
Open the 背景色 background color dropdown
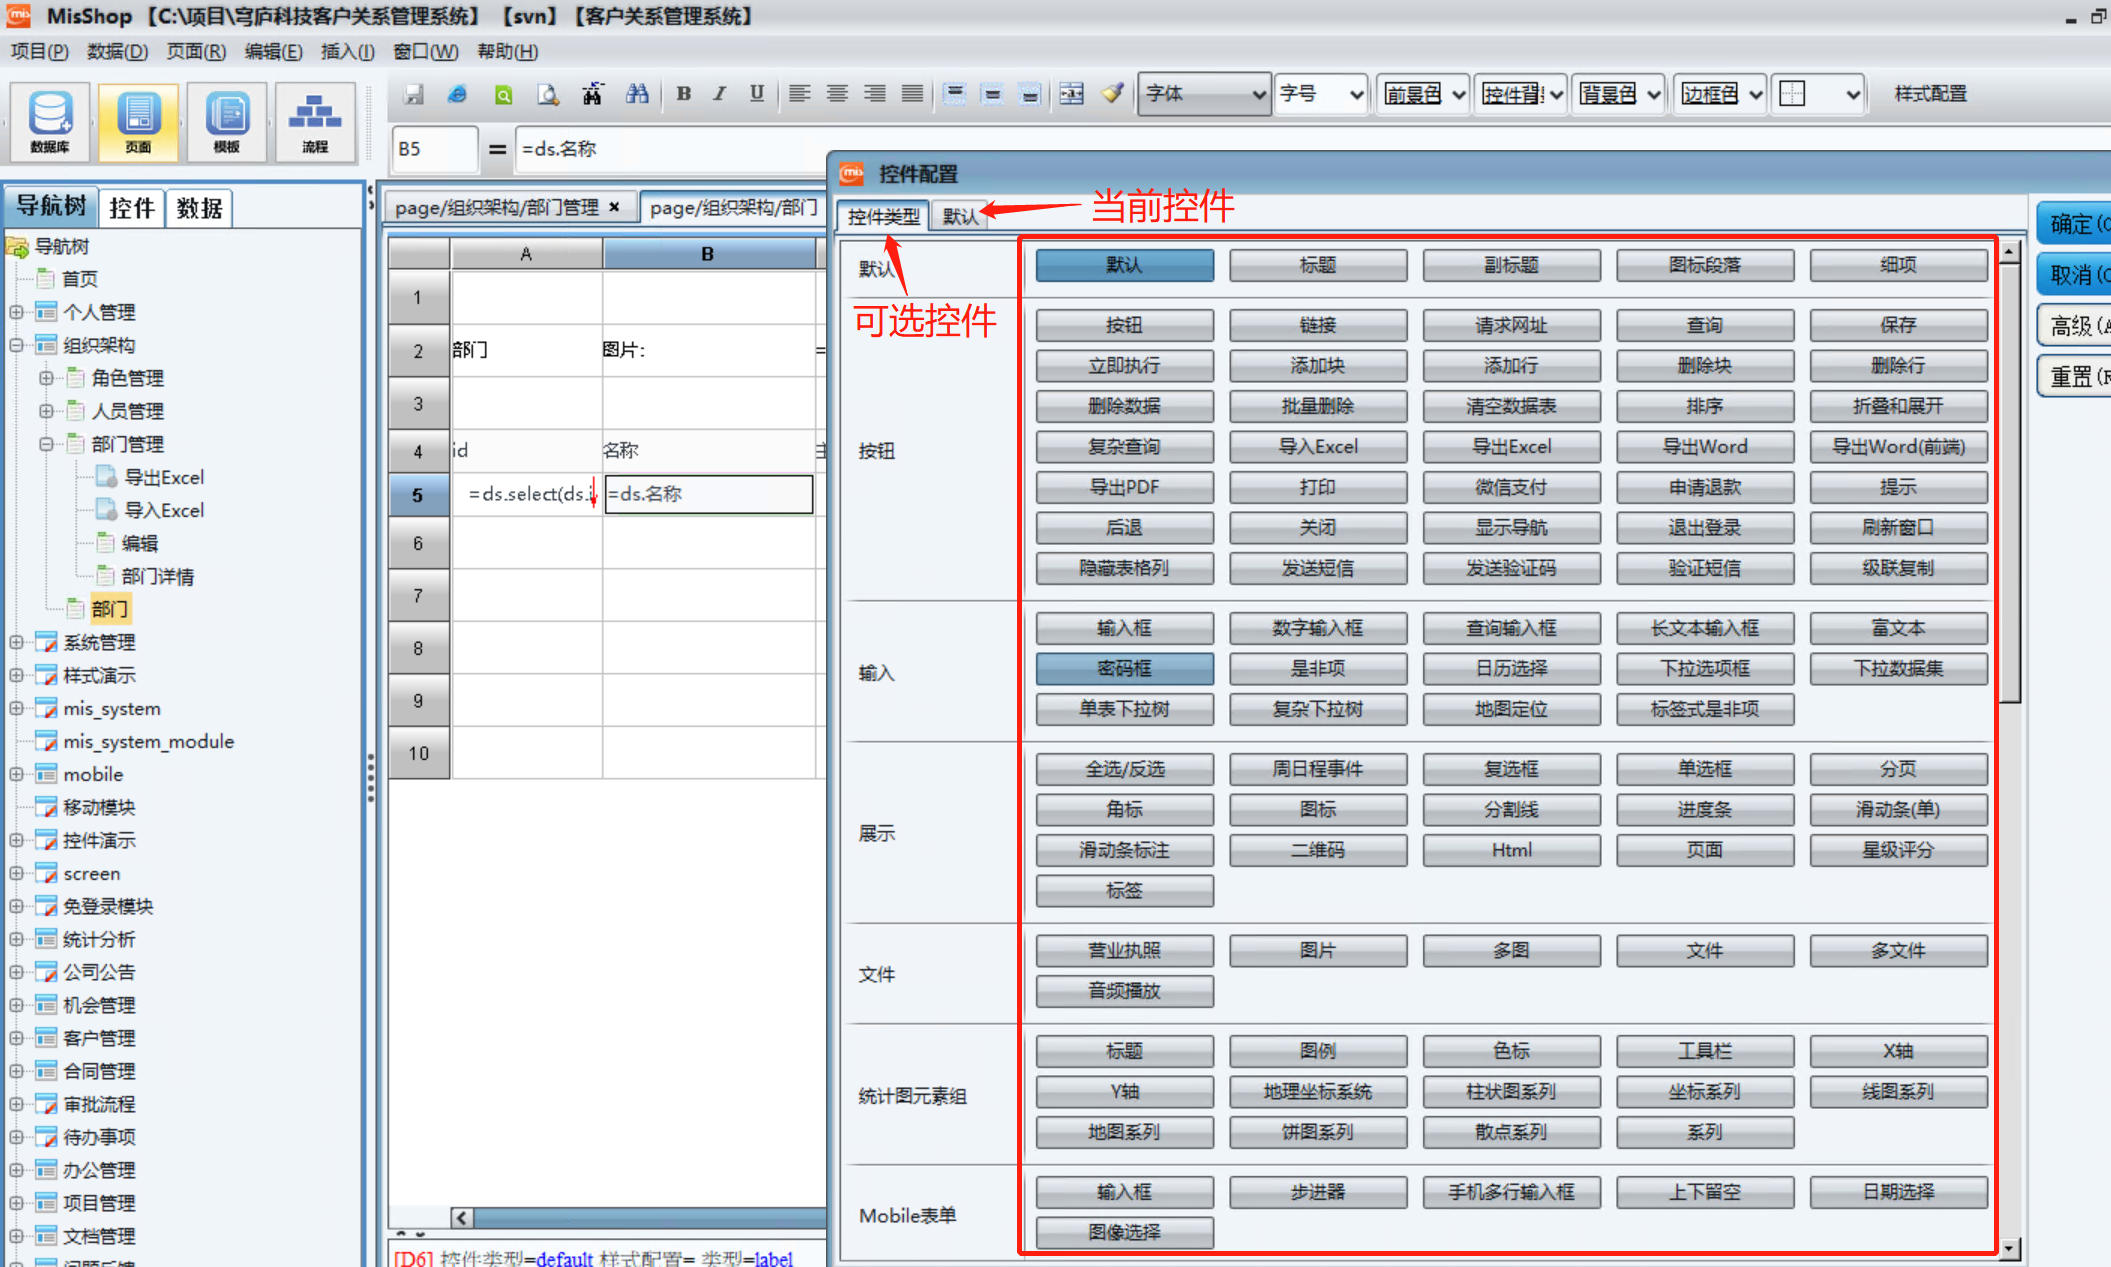pyautogui.click(x=1618, y=94)
